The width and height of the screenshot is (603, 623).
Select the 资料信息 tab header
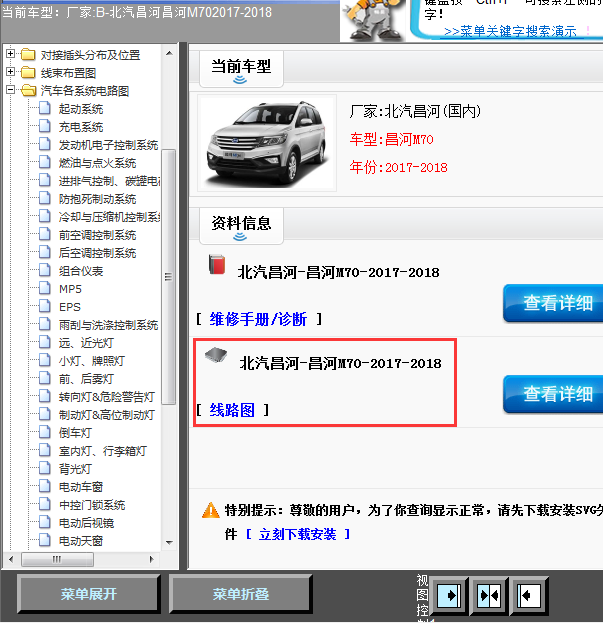(241, 225)
